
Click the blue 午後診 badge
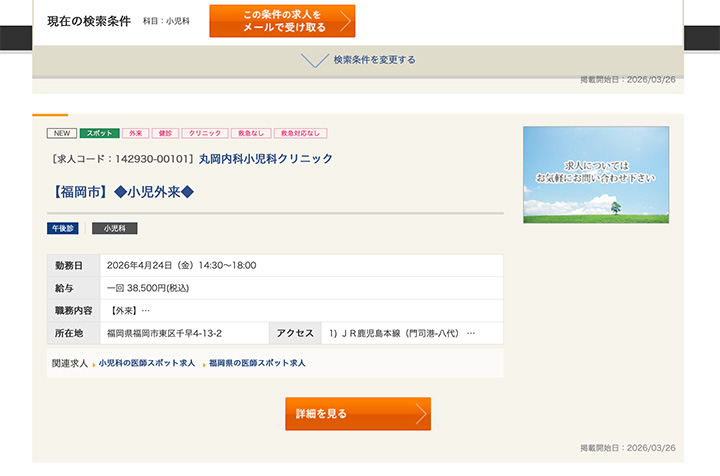[x=64, y=228]
